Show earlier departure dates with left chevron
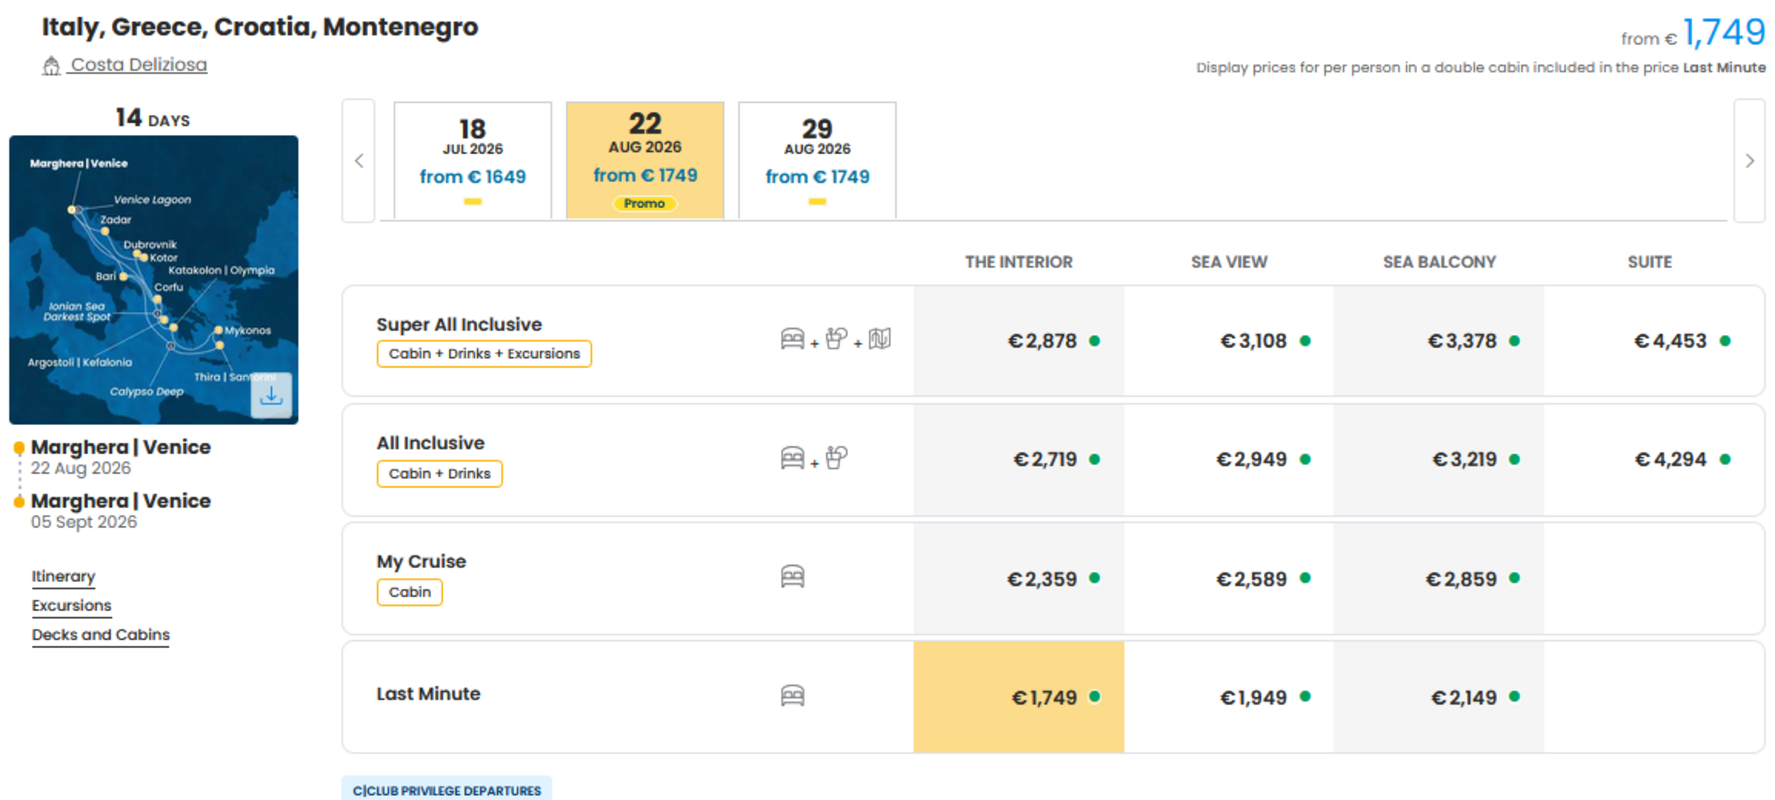 pyautogui.click(x=359, y=160)
